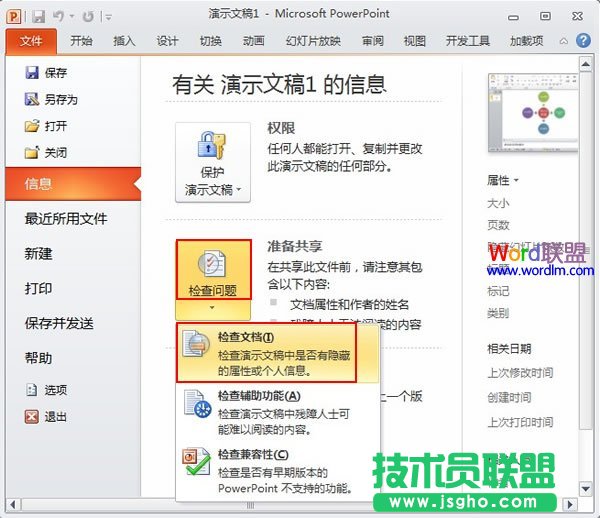Open 保存并发送 in the sidebar
600x518 pixels.
(59, 323)
